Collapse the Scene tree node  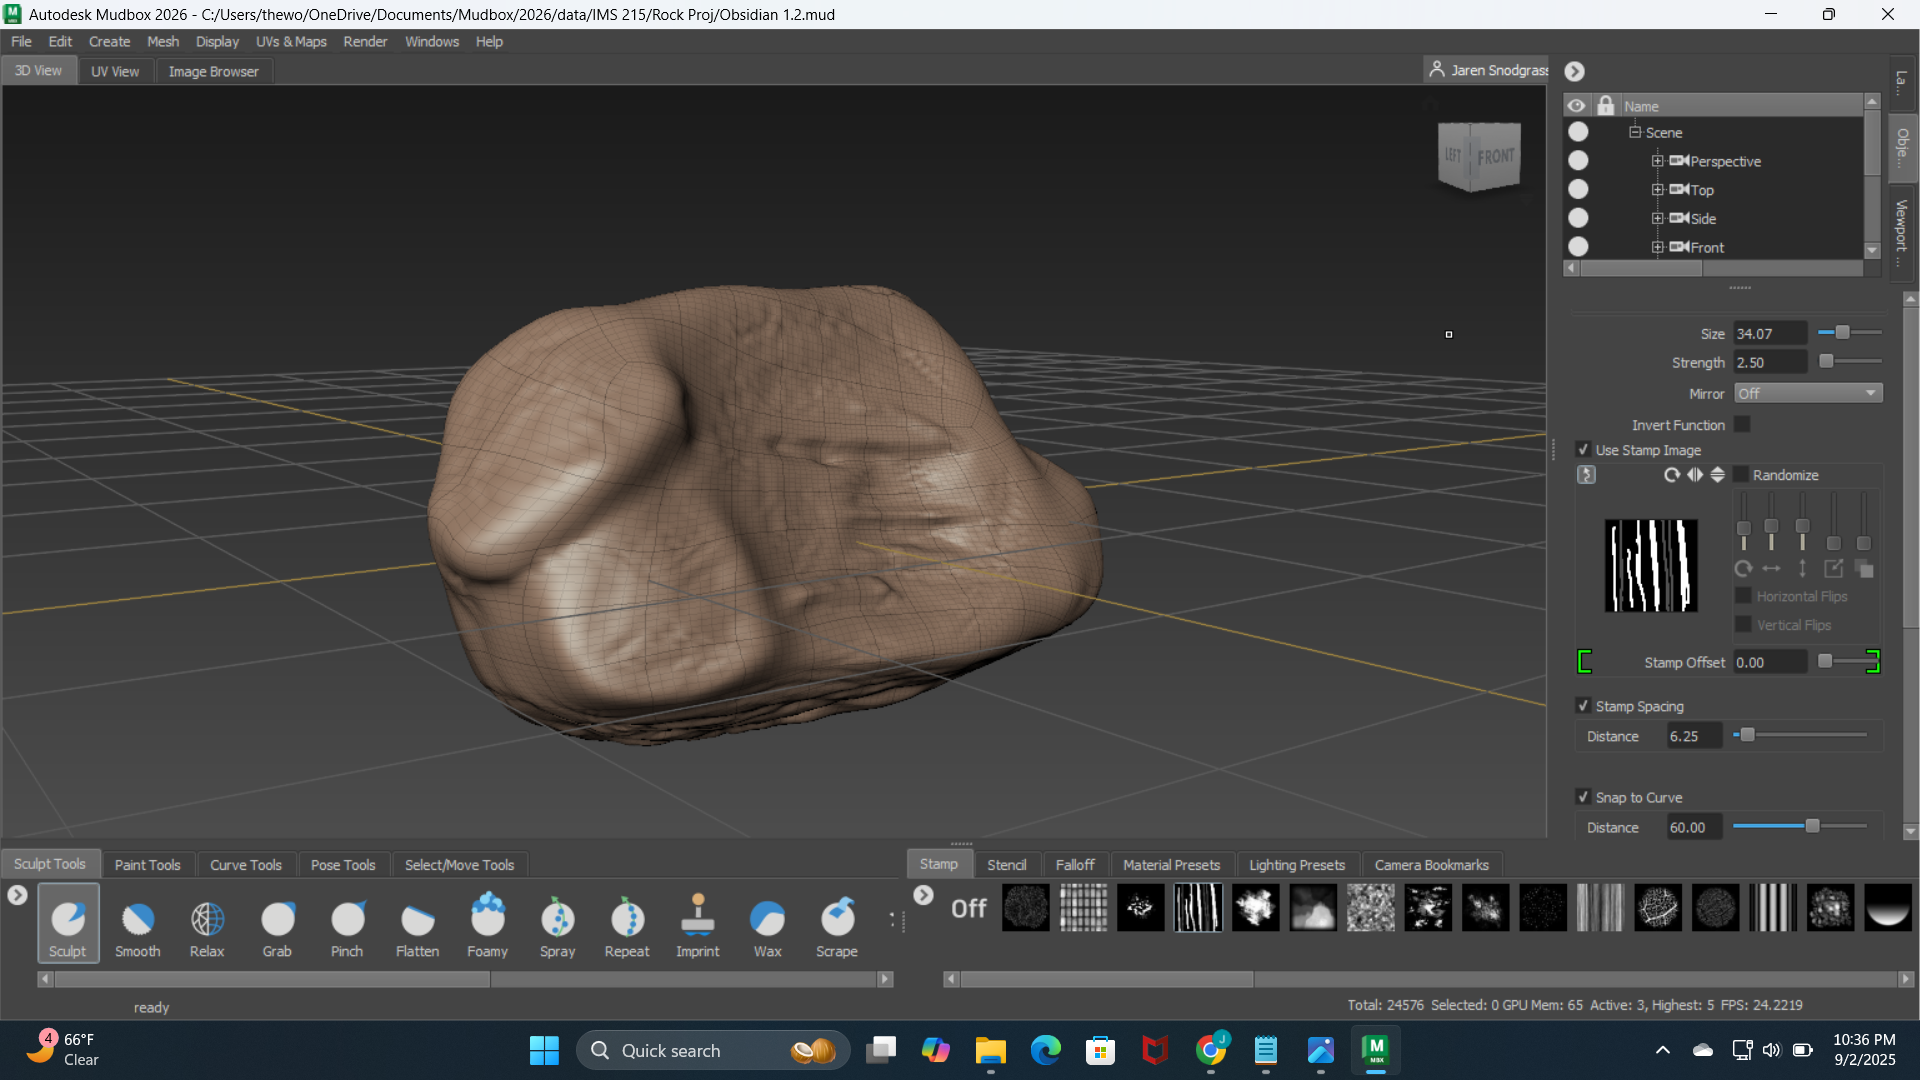[1635, 132]
